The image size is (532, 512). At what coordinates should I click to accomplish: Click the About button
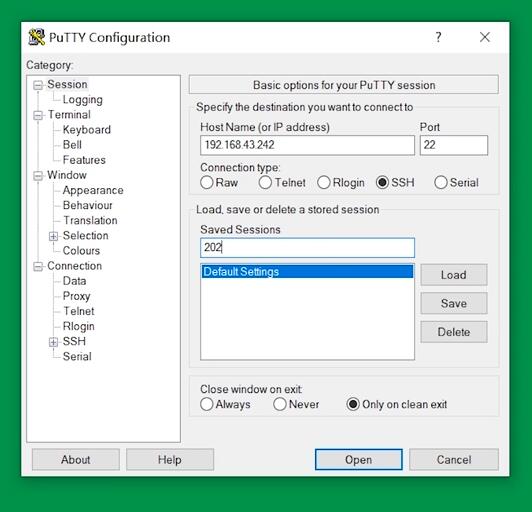(x=76, y=460)
